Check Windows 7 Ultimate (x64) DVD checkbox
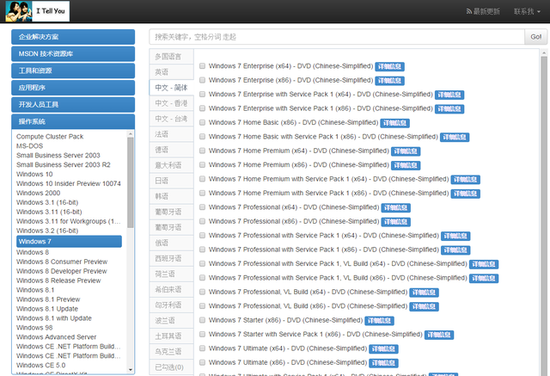 tap(202, 348)
